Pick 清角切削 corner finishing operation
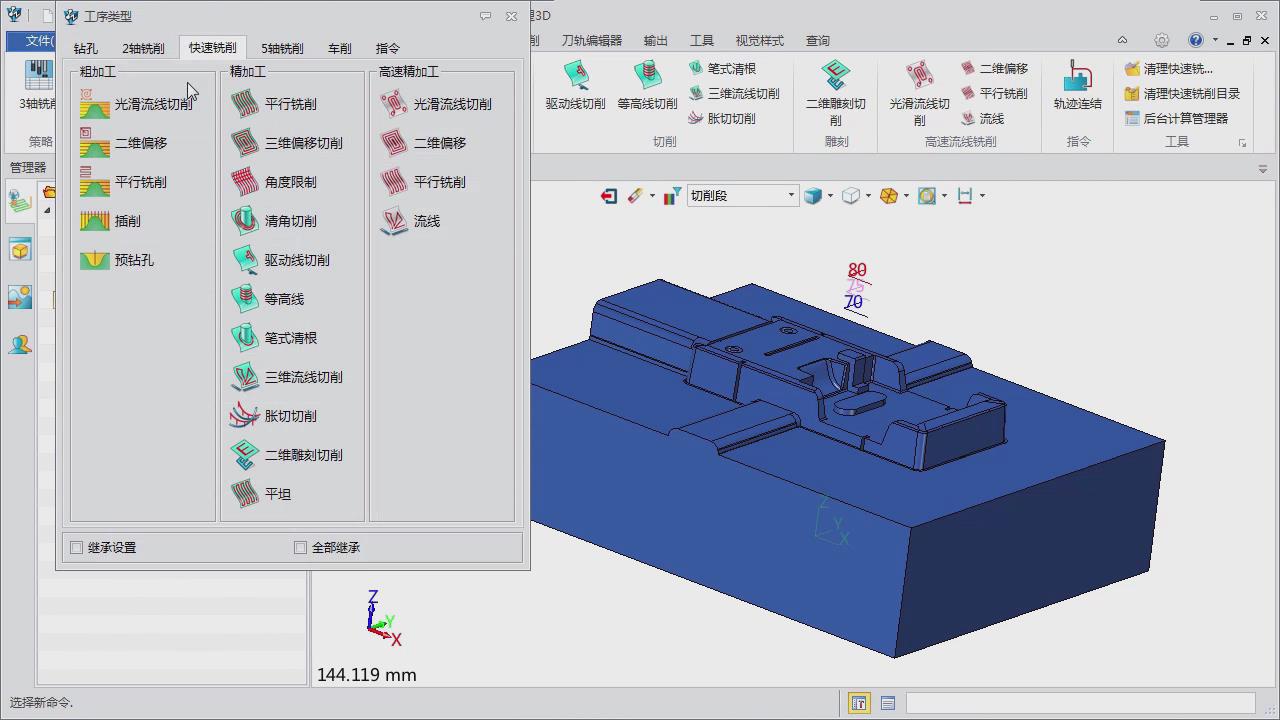 tap(245, 221)
